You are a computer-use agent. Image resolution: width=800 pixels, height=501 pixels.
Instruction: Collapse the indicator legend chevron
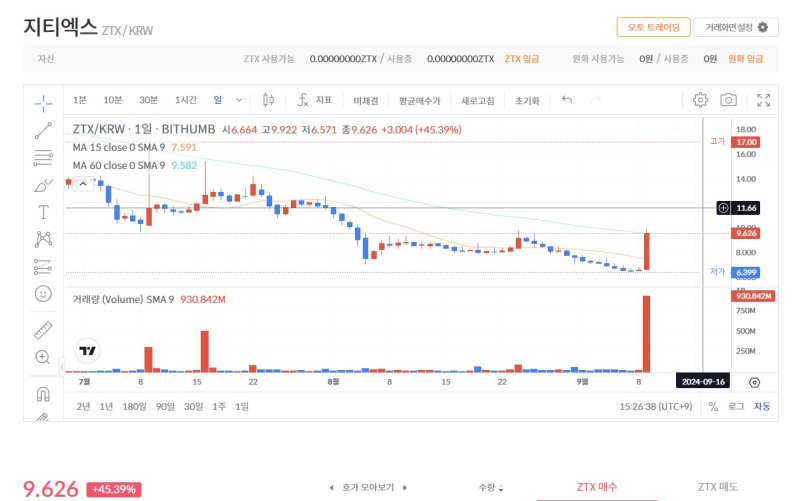[x=83, y=184]
